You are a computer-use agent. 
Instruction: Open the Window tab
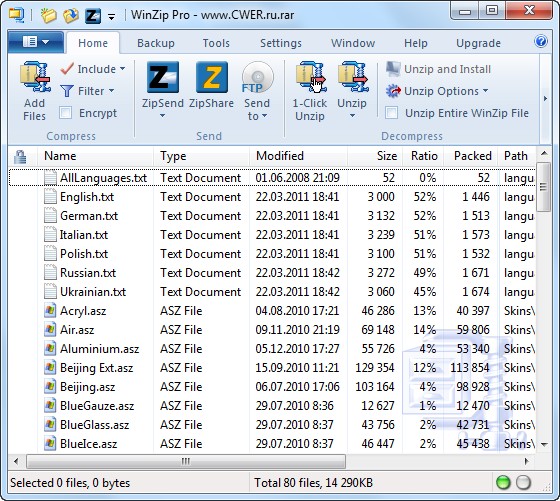pyautogui.click(x=353, y=43)
